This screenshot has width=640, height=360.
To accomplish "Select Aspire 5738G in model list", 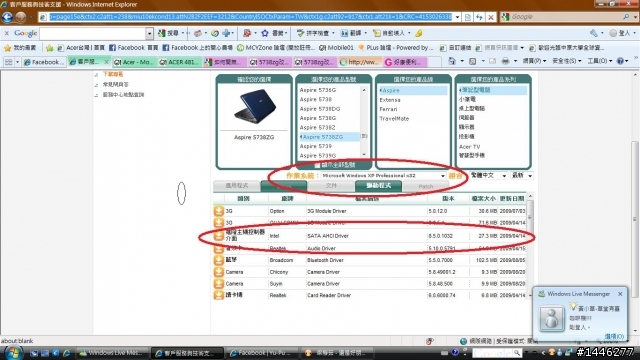I will [318, 118].
